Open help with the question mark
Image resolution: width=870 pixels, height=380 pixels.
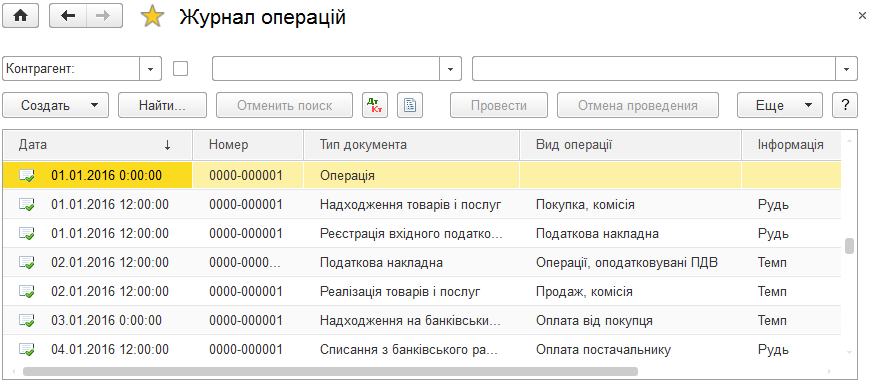coord(845,105)
